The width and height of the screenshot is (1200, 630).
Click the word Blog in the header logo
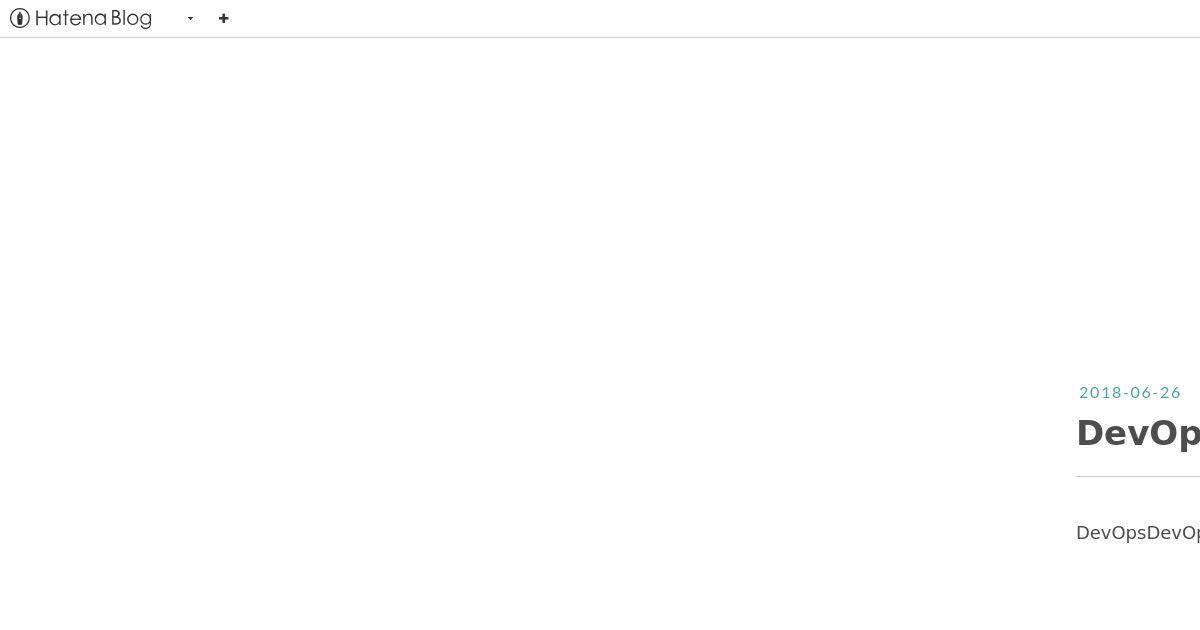(x=131, y=18)
